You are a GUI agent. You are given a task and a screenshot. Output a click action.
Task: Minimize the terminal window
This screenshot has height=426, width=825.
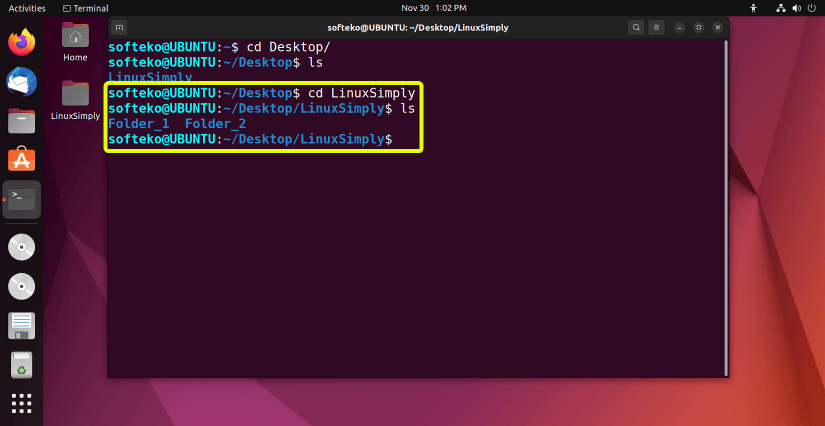coord(680,27)
